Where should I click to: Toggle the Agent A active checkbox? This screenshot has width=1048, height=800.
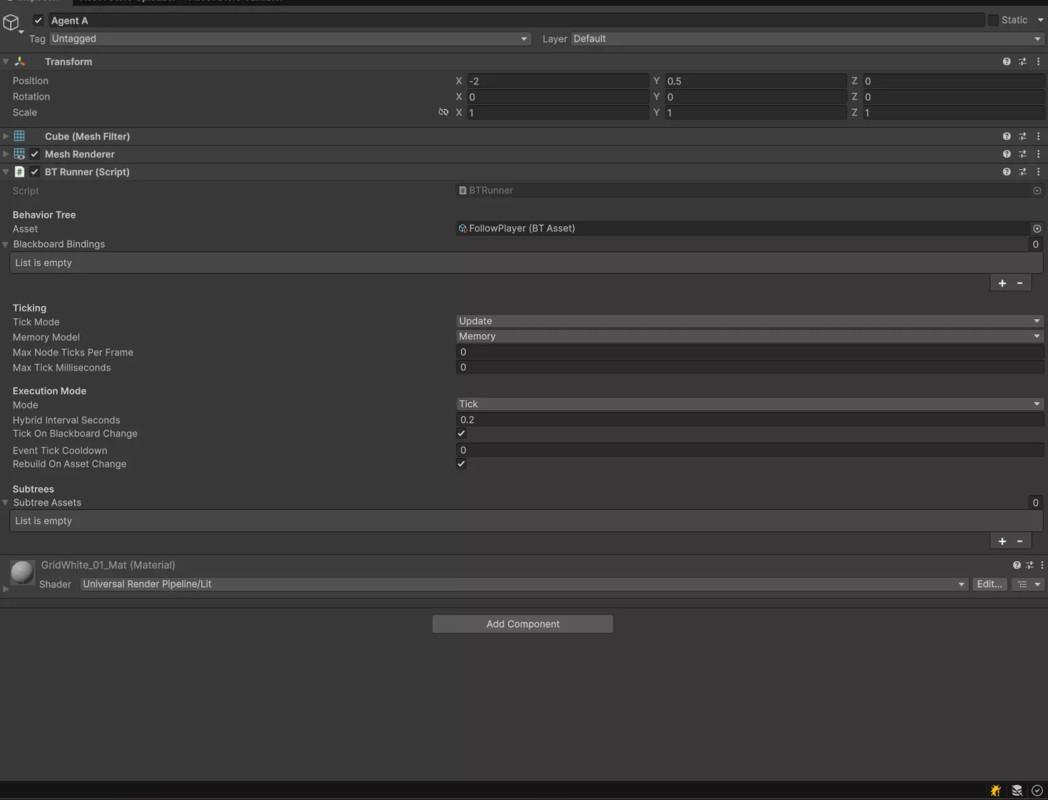tap(38, 21)
